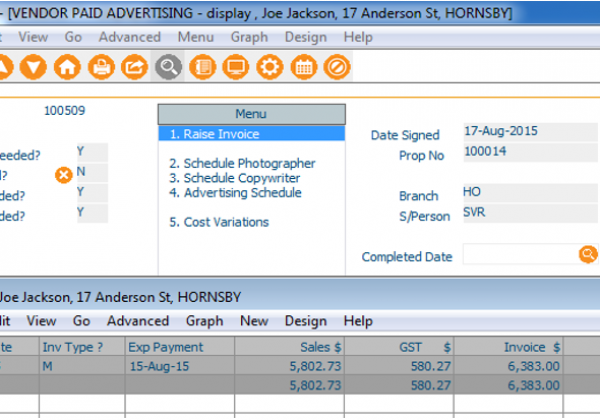Select 4. Advertising Schedule option
The image size is (600, 420).
point(235,193)
